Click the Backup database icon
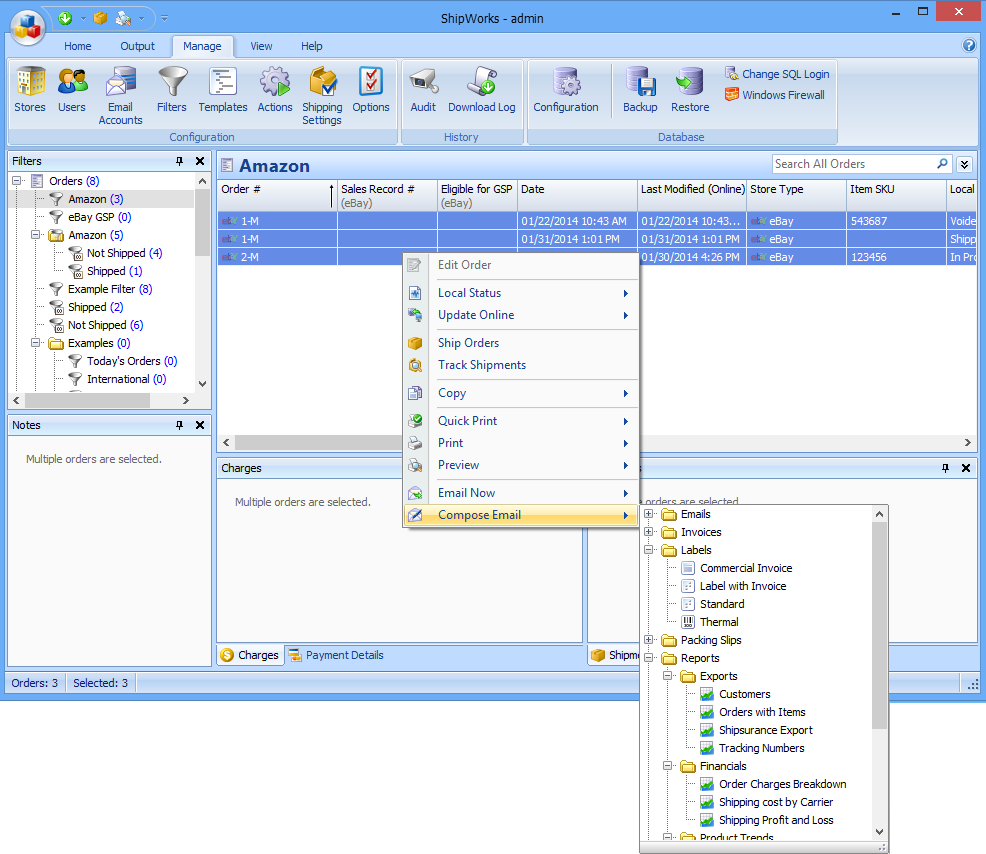The image size is (986, 854). pyautogui.click(x=640, y=90)
